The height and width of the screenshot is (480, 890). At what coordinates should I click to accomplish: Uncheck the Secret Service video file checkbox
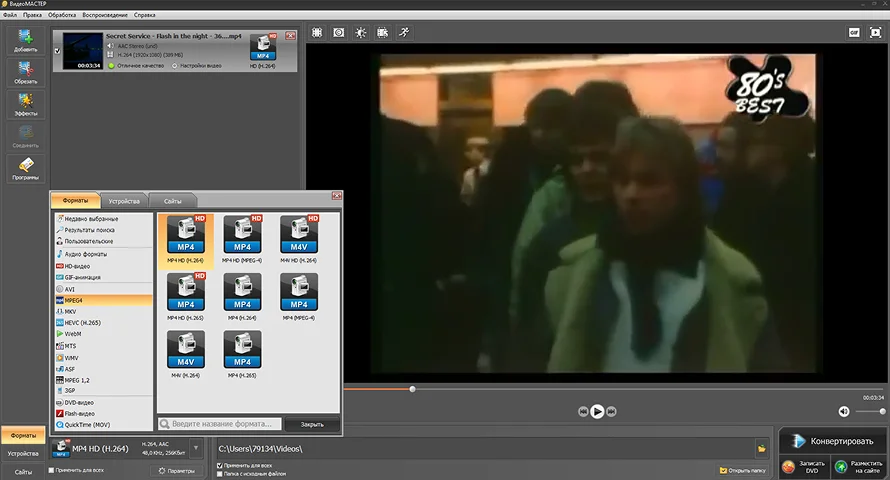(57, 51)
